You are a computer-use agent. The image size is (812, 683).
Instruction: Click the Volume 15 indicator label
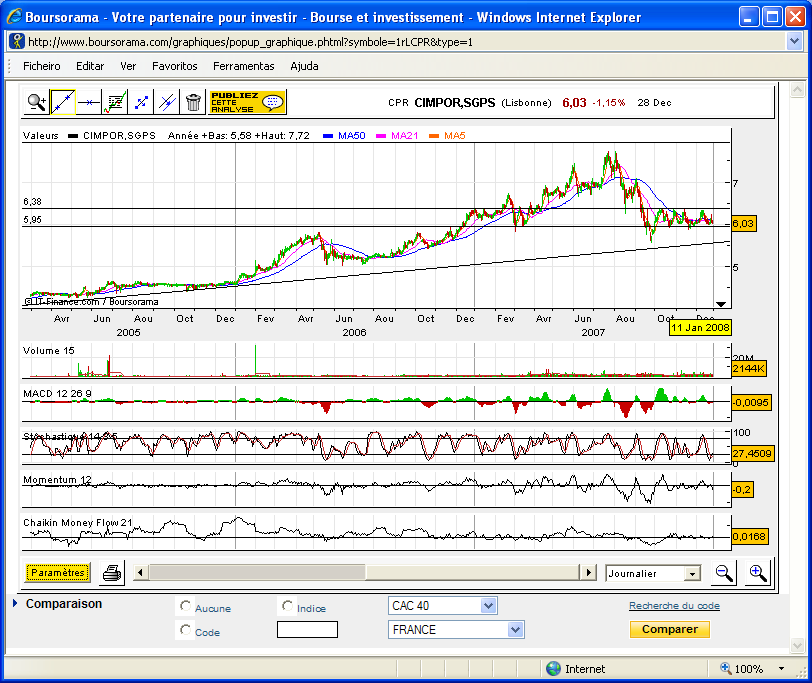pos(49,351)
